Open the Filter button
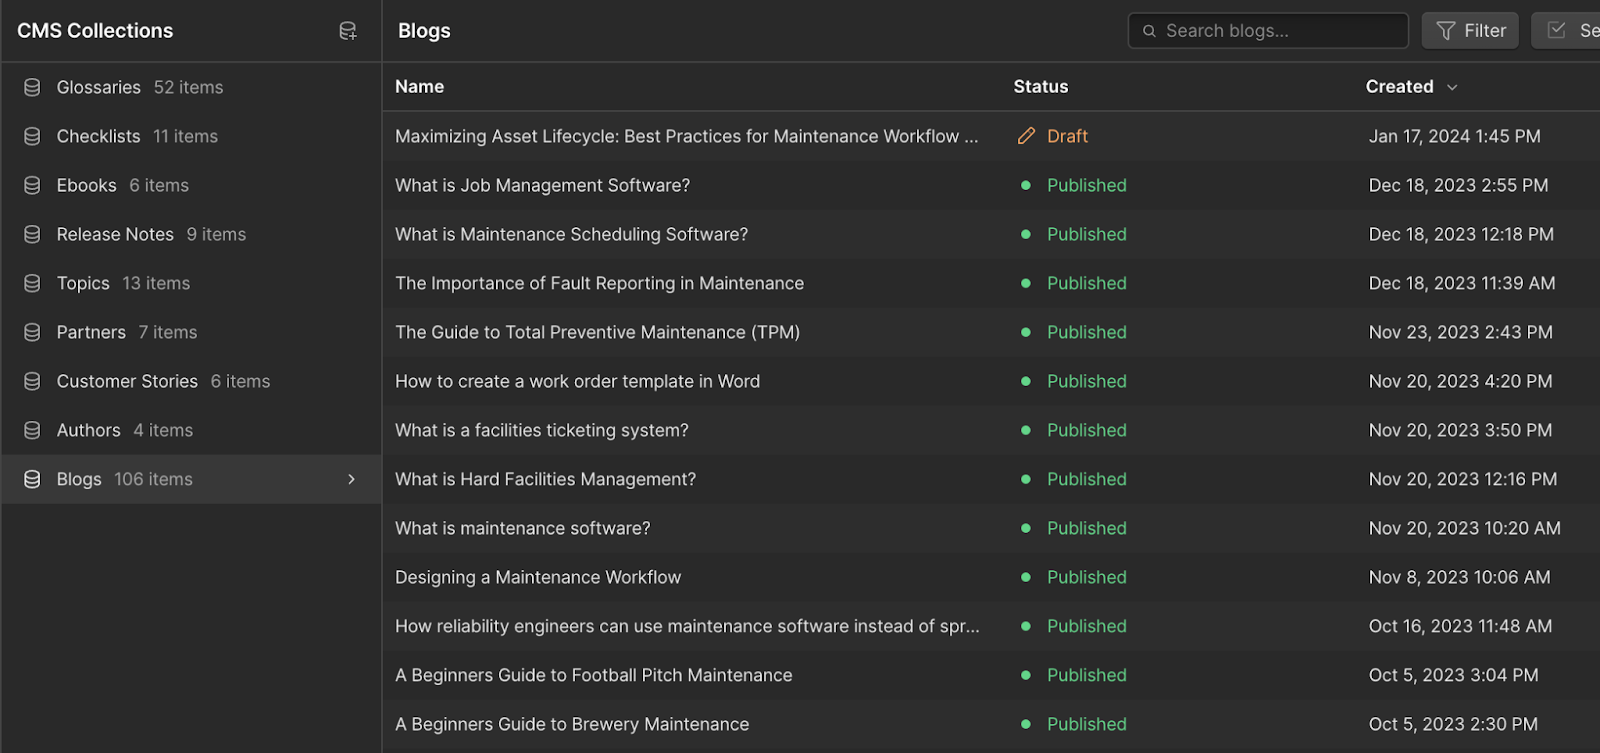Screen dimensions: 1600x753 1471,31
